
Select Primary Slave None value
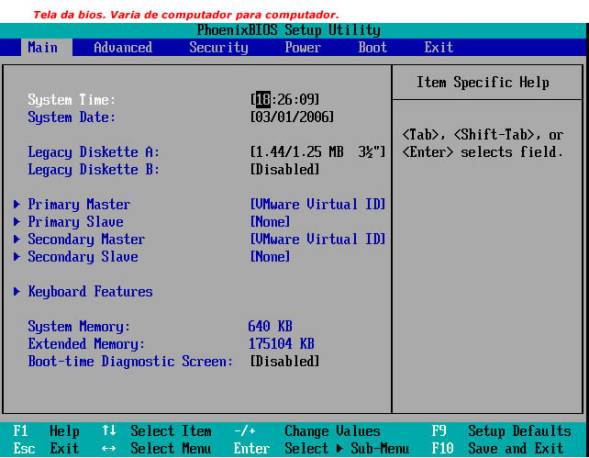270,222
